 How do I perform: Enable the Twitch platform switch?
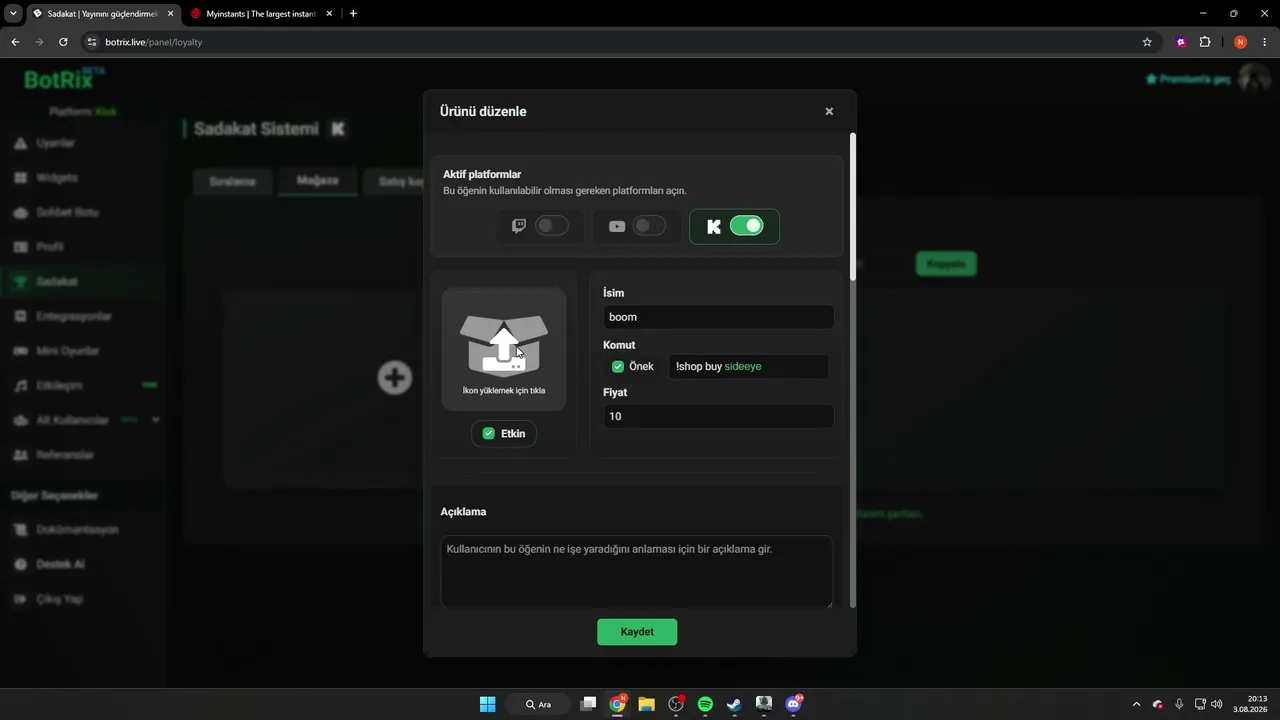(552, 226)
